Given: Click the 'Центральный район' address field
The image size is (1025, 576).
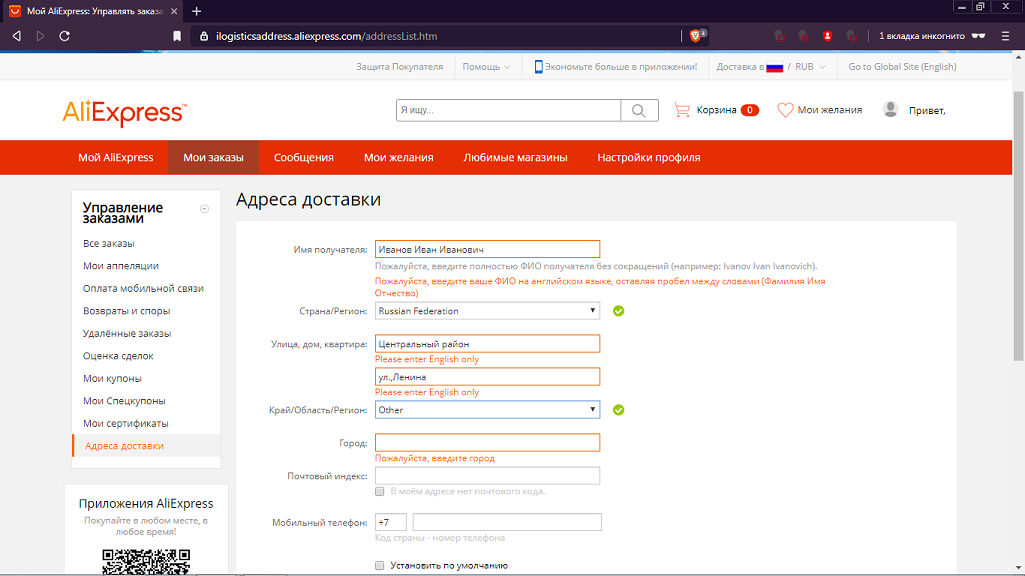Looking at the screenshot, I should [487, 344].
